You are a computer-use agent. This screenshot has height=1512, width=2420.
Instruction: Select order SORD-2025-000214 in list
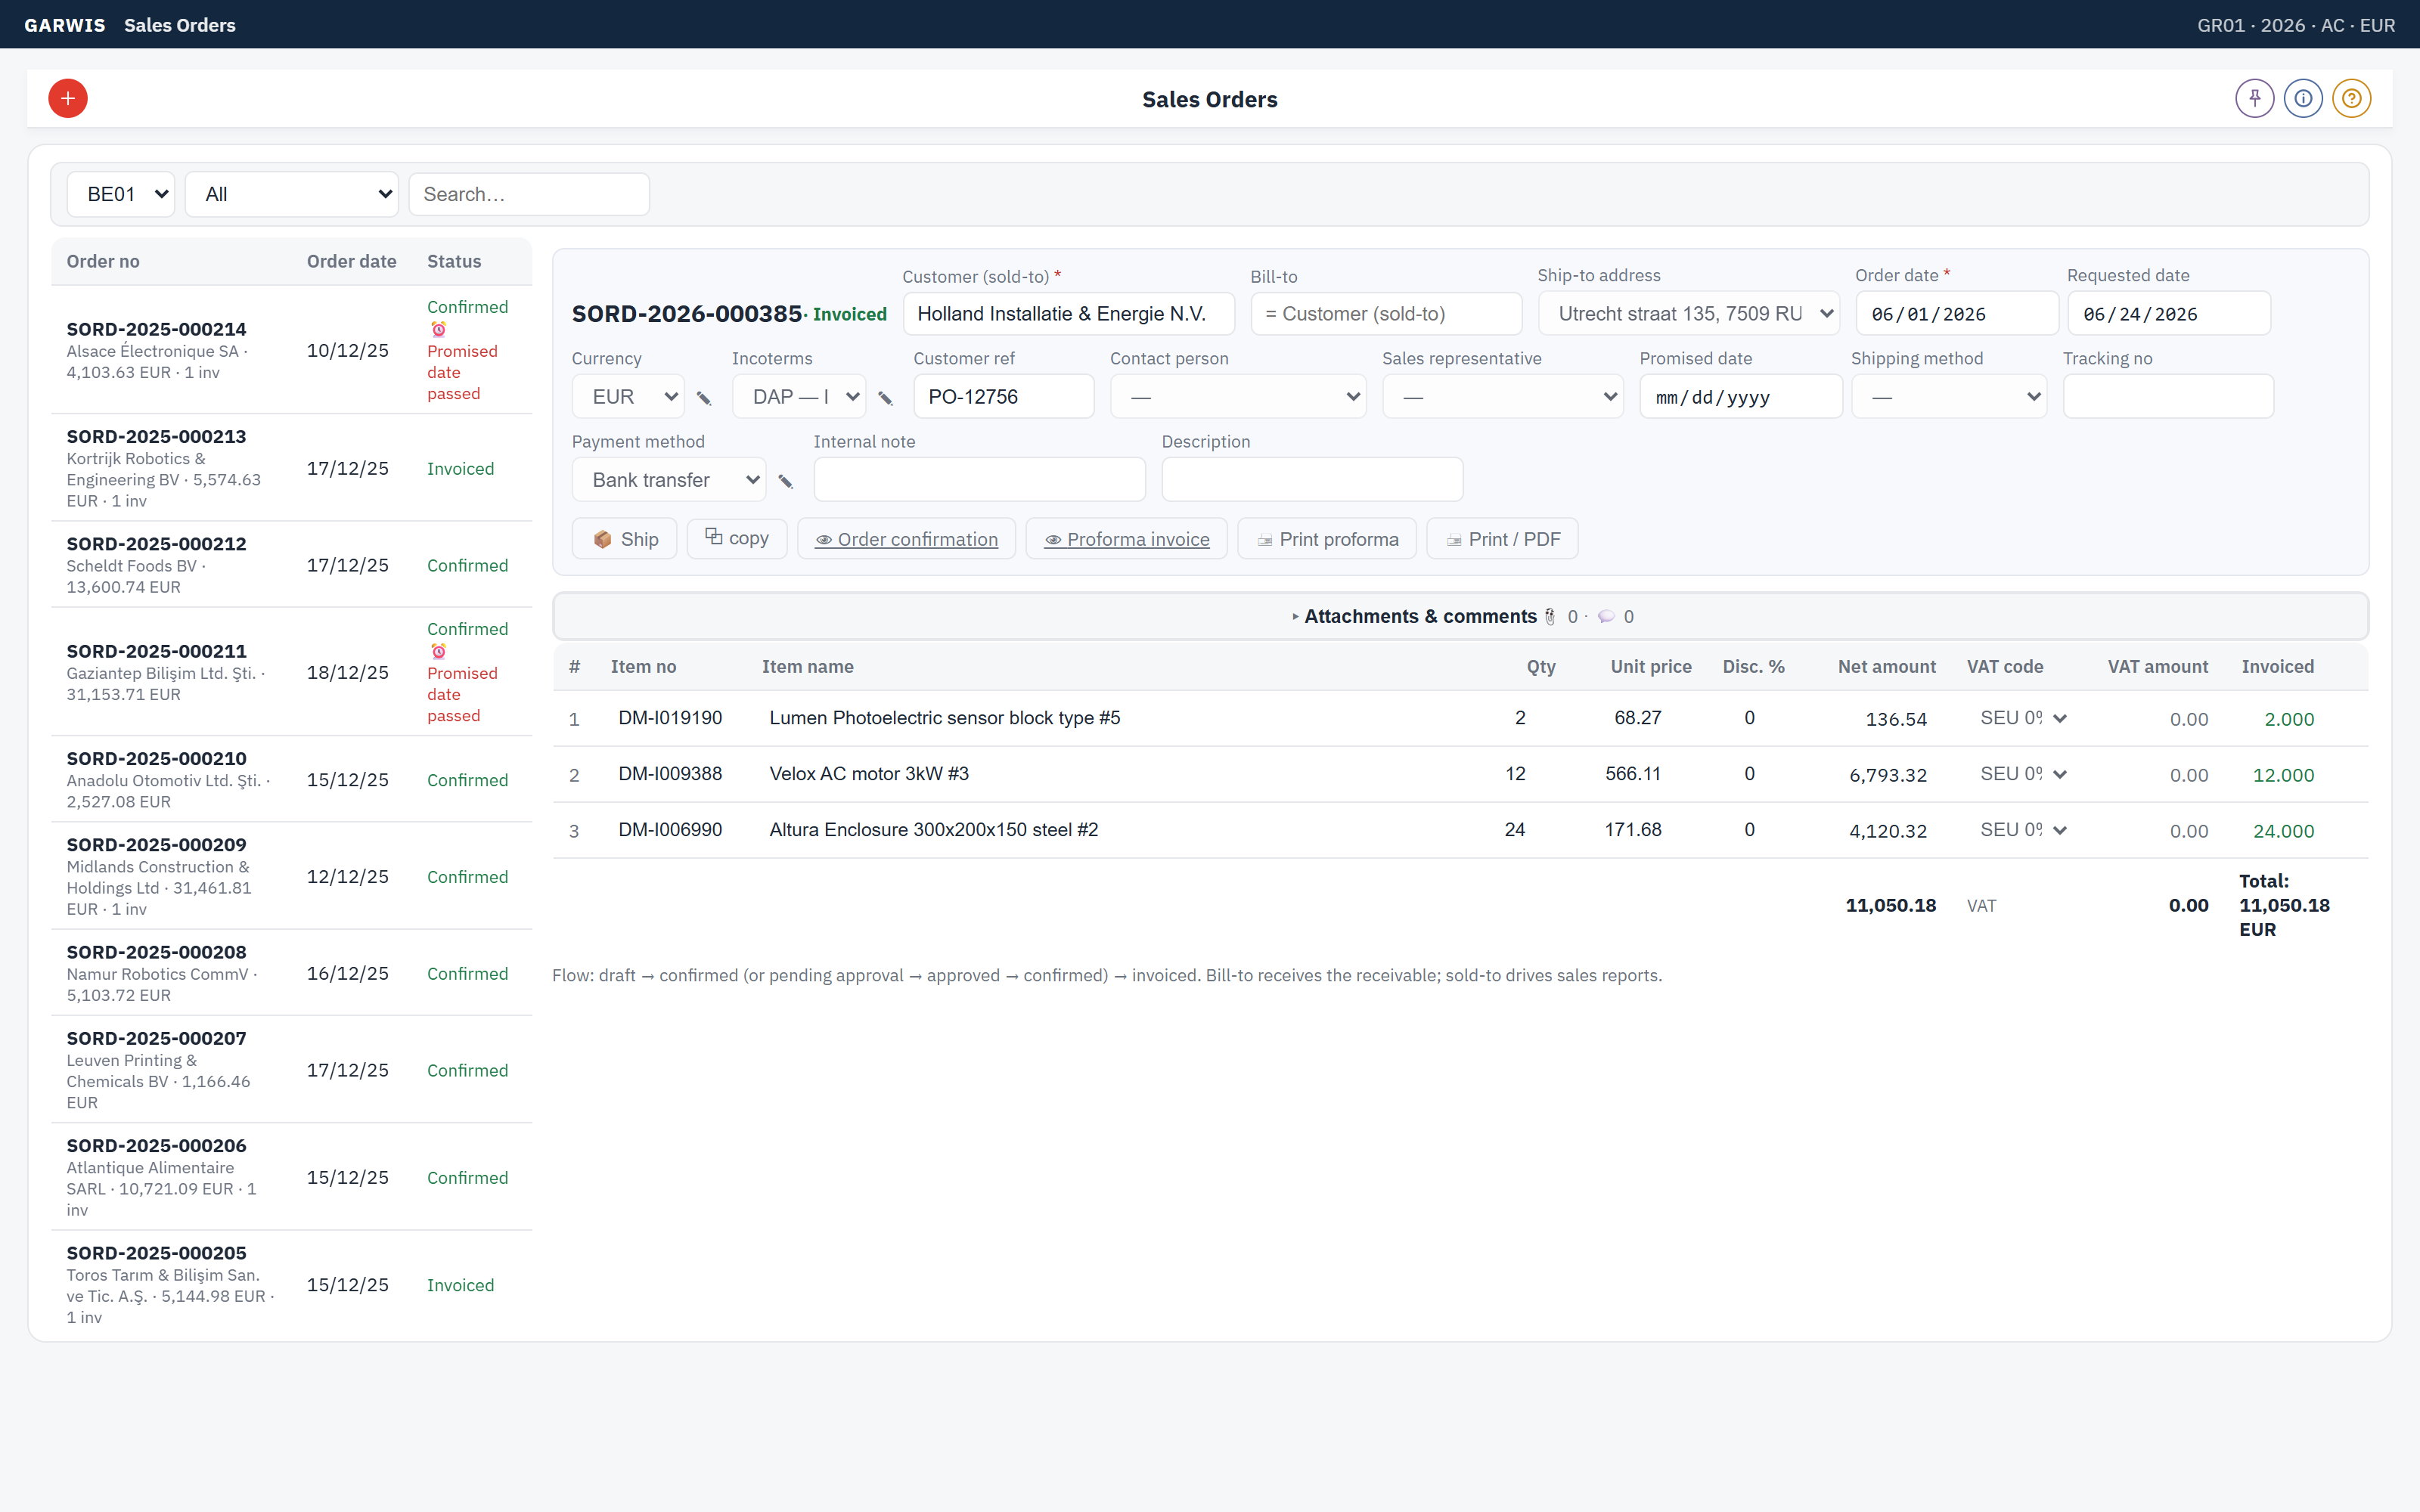(x=292, y=350)
